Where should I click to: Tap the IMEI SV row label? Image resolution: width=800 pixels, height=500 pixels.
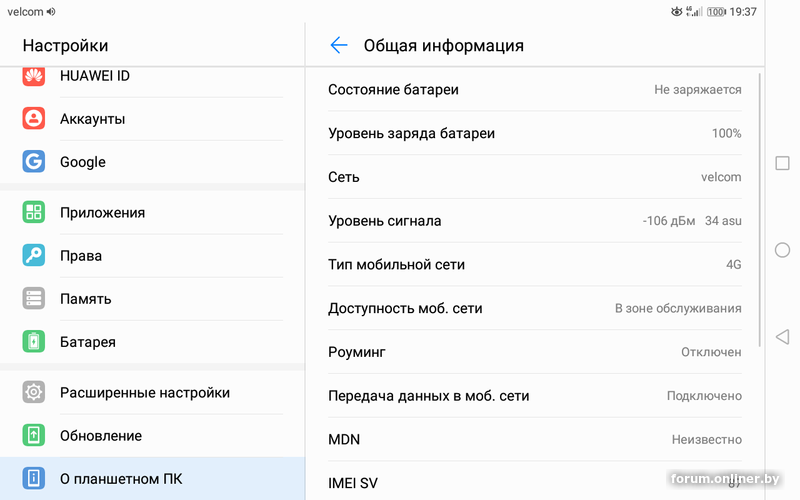(353, 483)
